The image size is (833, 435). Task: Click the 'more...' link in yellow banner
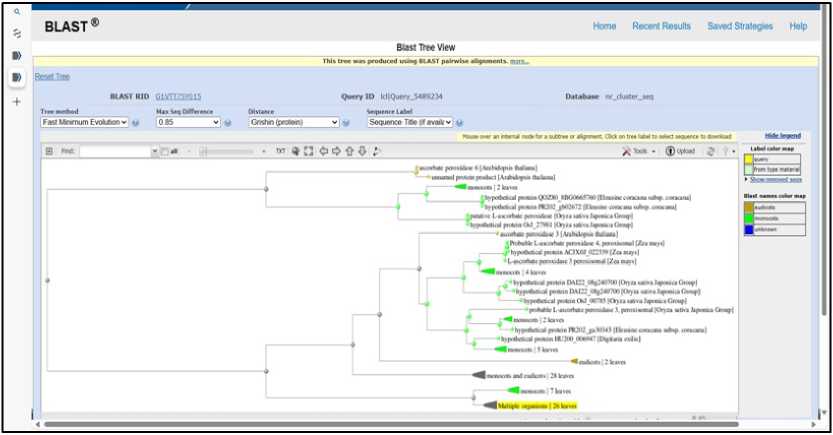(x=519, y=62)
